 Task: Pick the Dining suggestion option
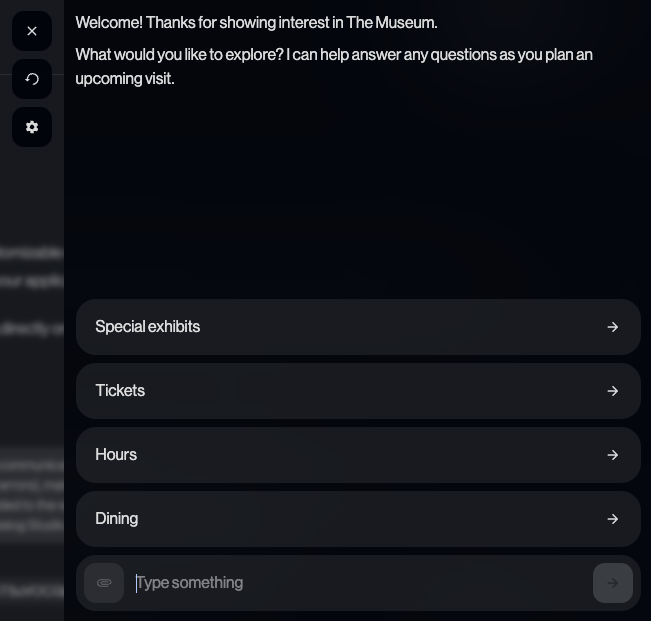[117, 519]
